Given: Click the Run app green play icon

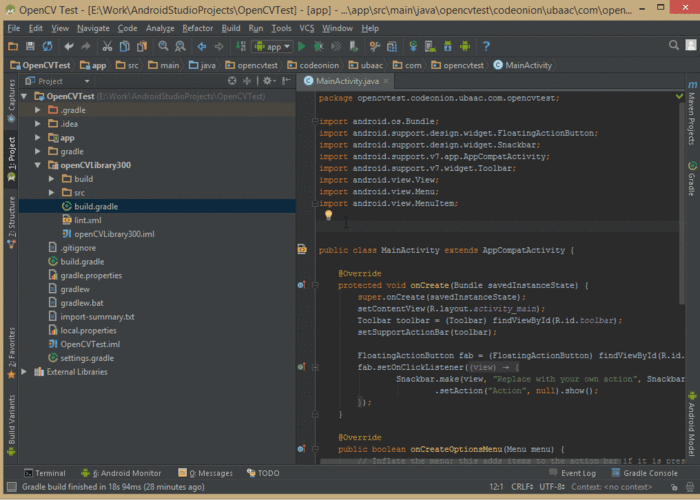Looking at the screenshot, I should click(301, 46).
